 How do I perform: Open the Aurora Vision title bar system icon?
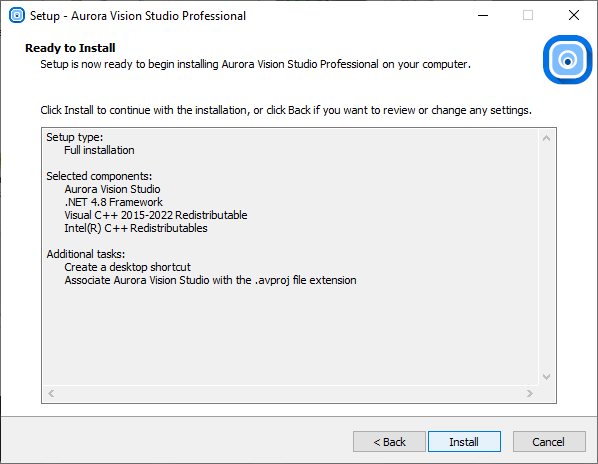pyautogui.click(x=17, y=16)
